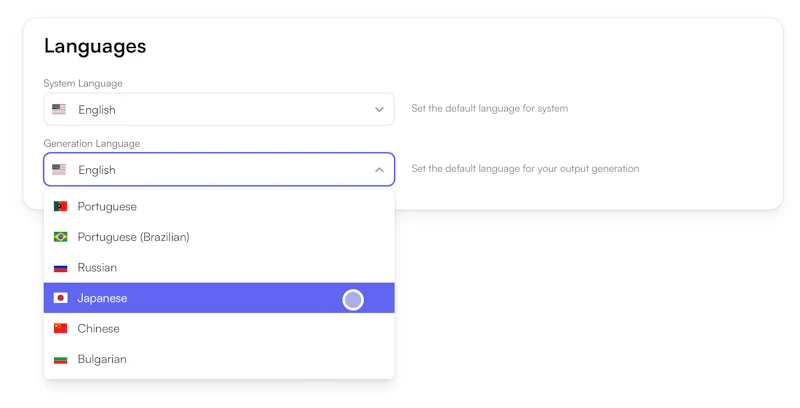
Task: Choose Portuguese (Brazilian) option
Action: pos(133,237)
